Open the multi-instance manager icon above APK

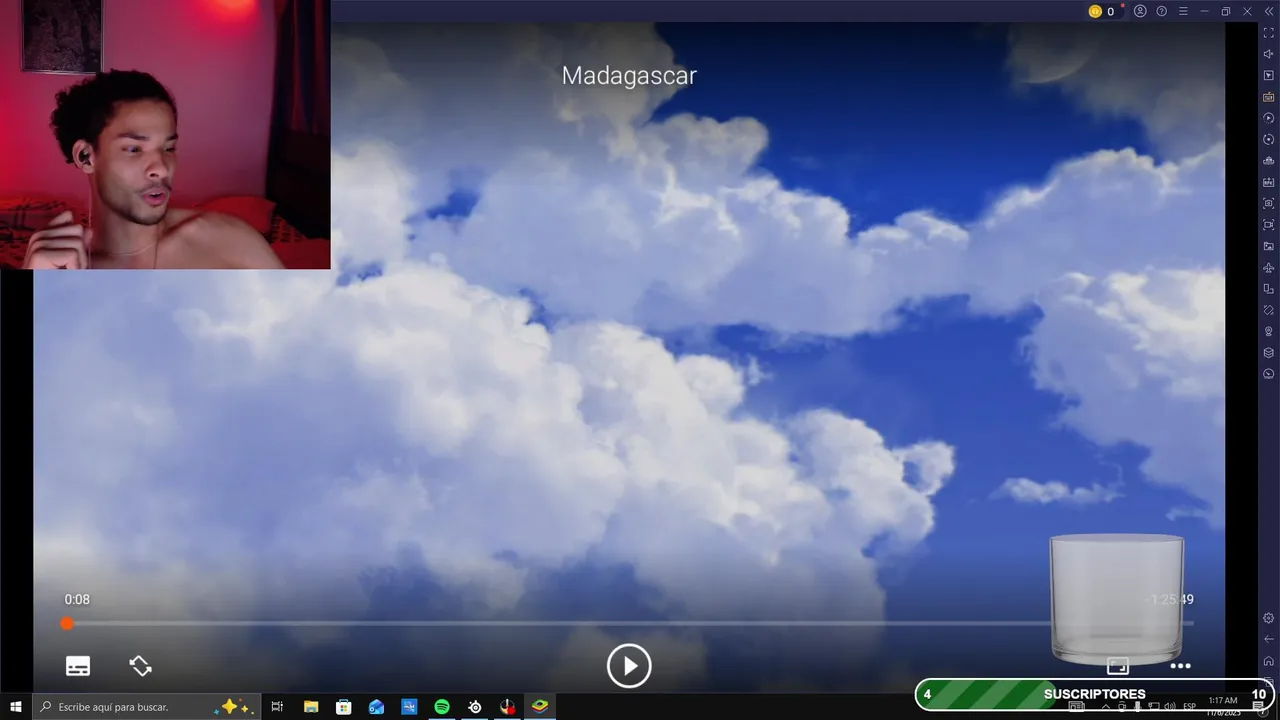coord(1269,161)
